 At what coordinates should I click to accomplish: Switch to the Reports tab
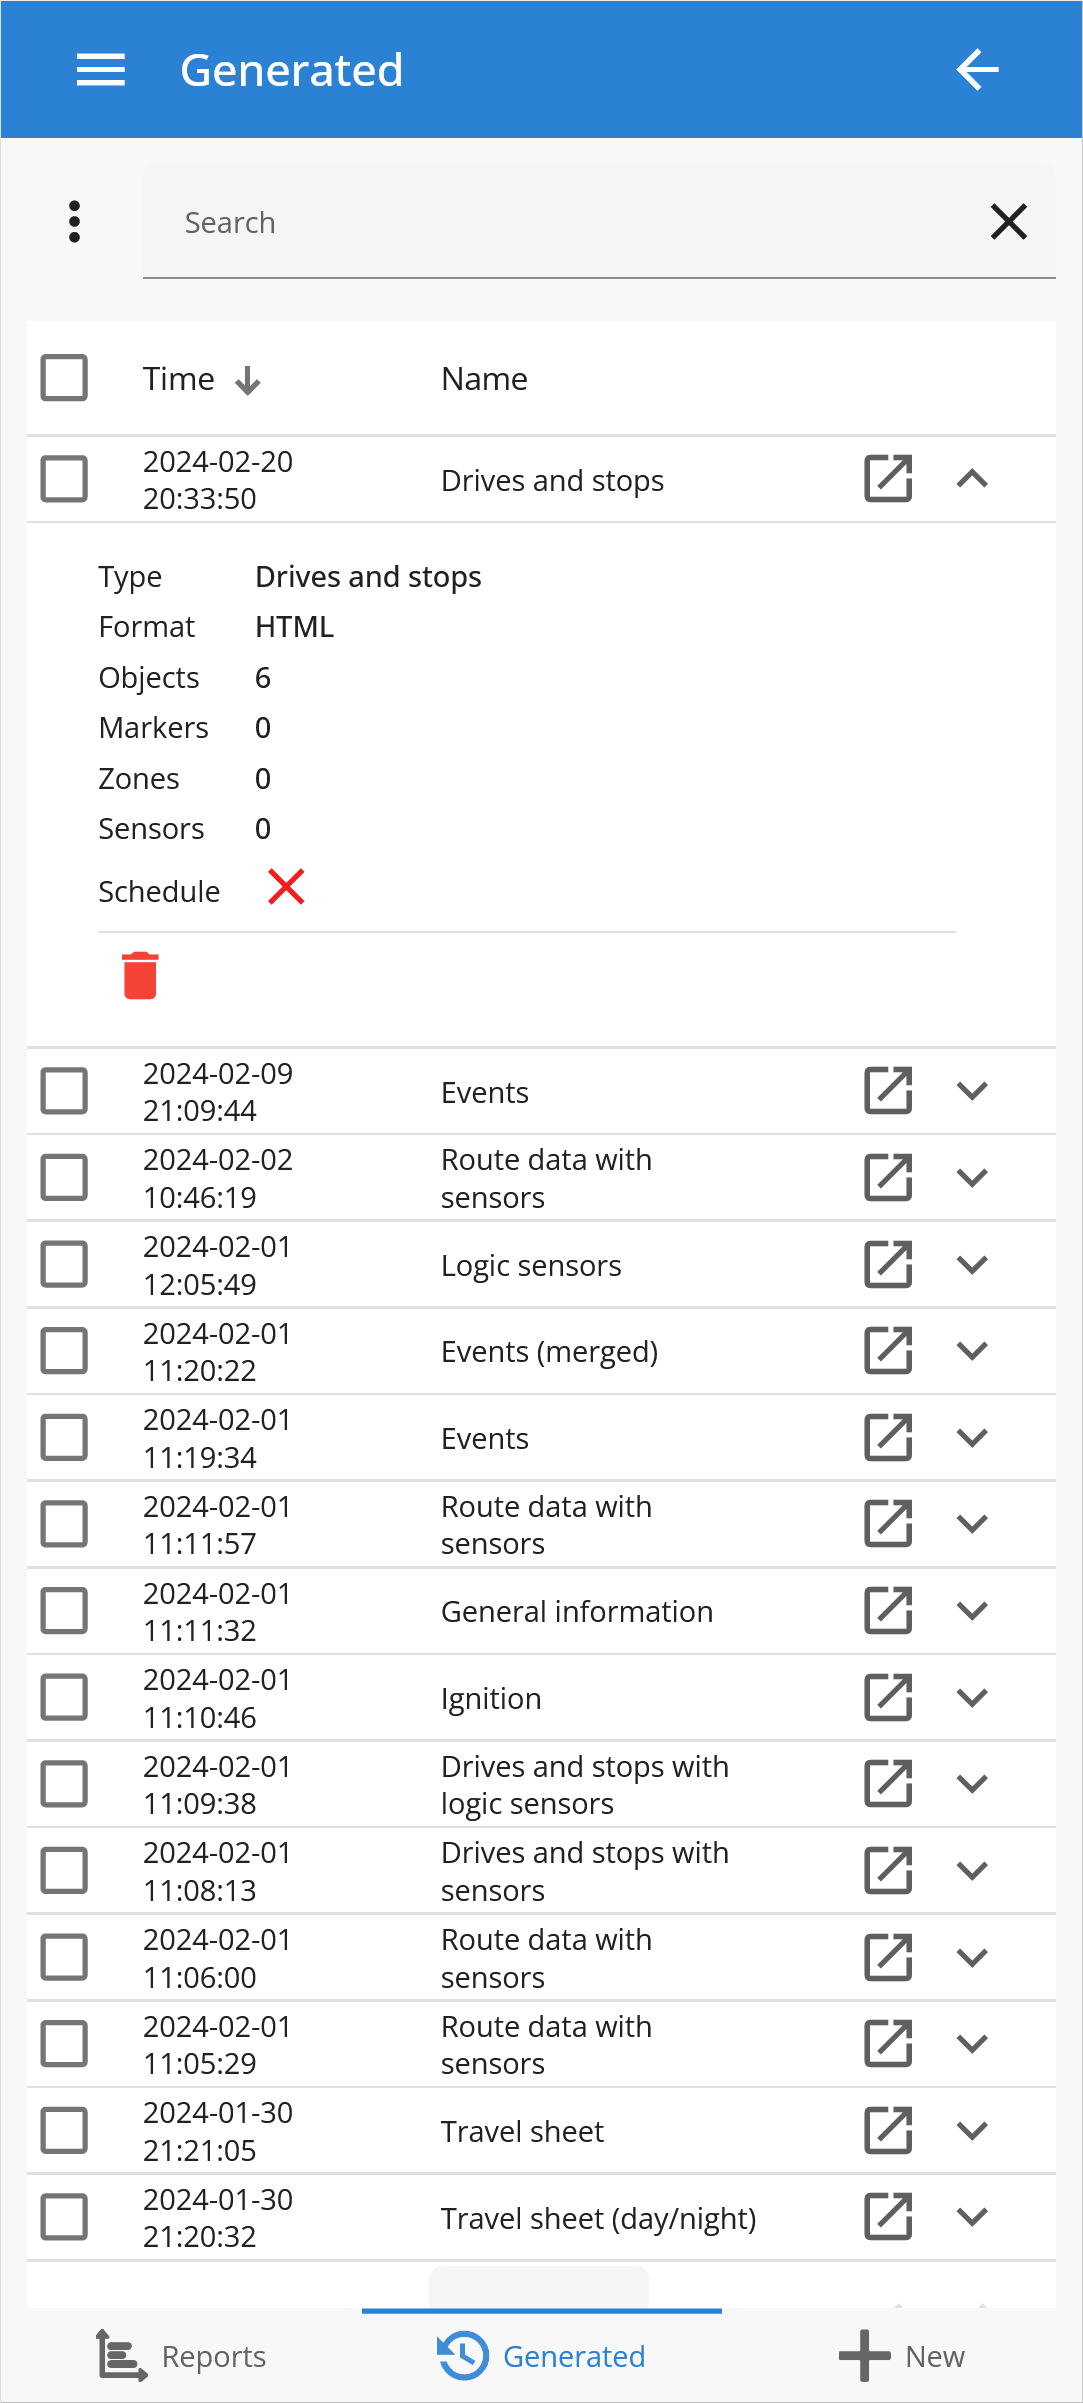click(182, 2356)
